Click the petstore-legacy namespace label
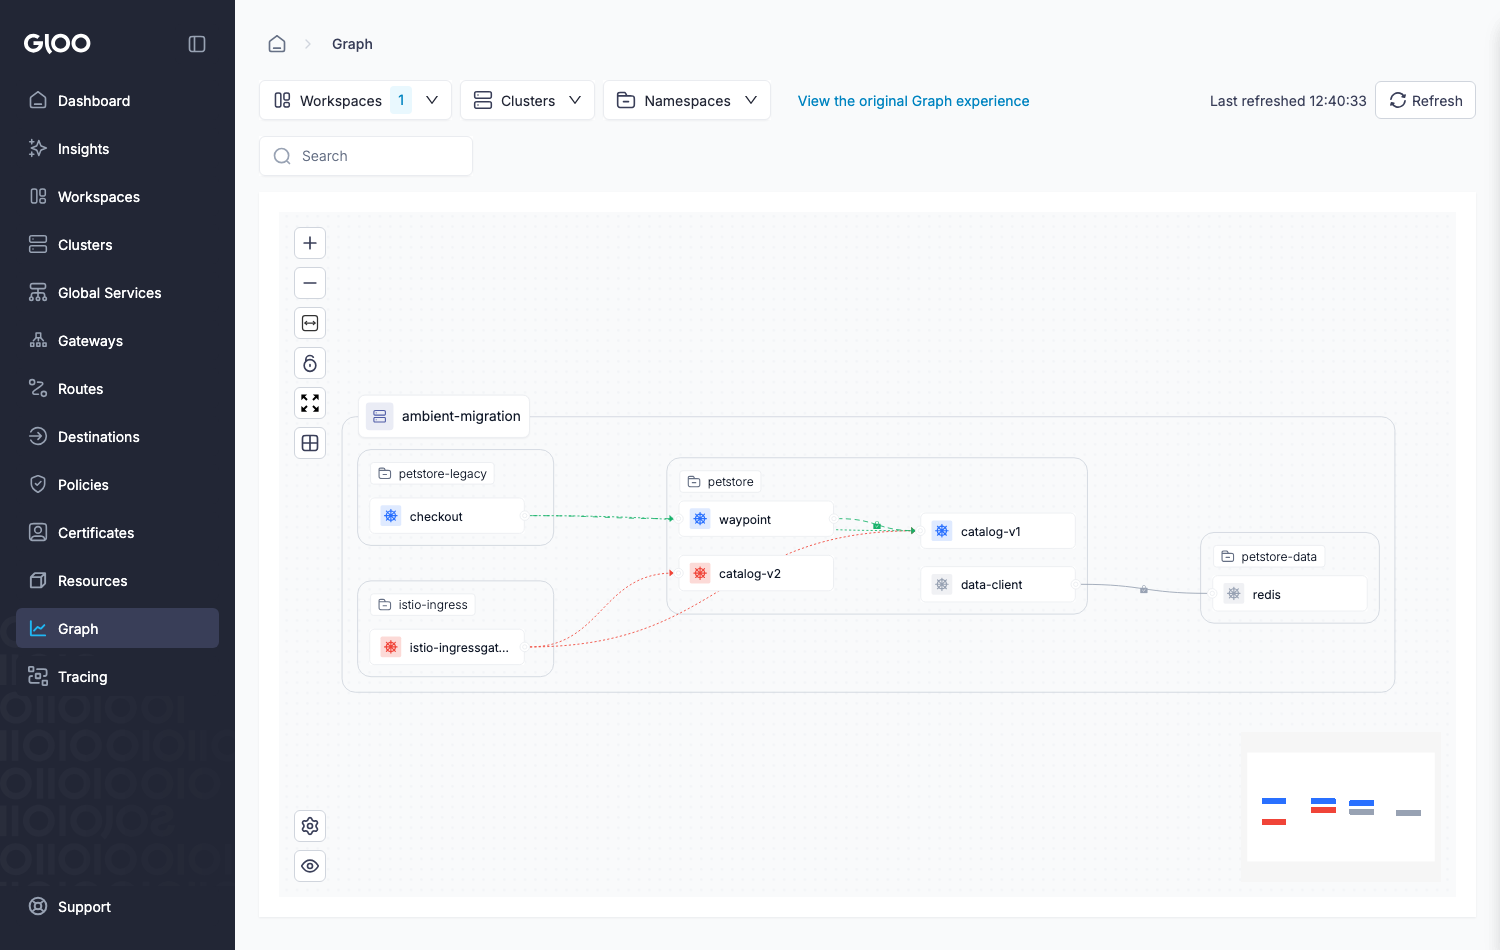Screen dimensions: 1500x950 pos(433,474)
